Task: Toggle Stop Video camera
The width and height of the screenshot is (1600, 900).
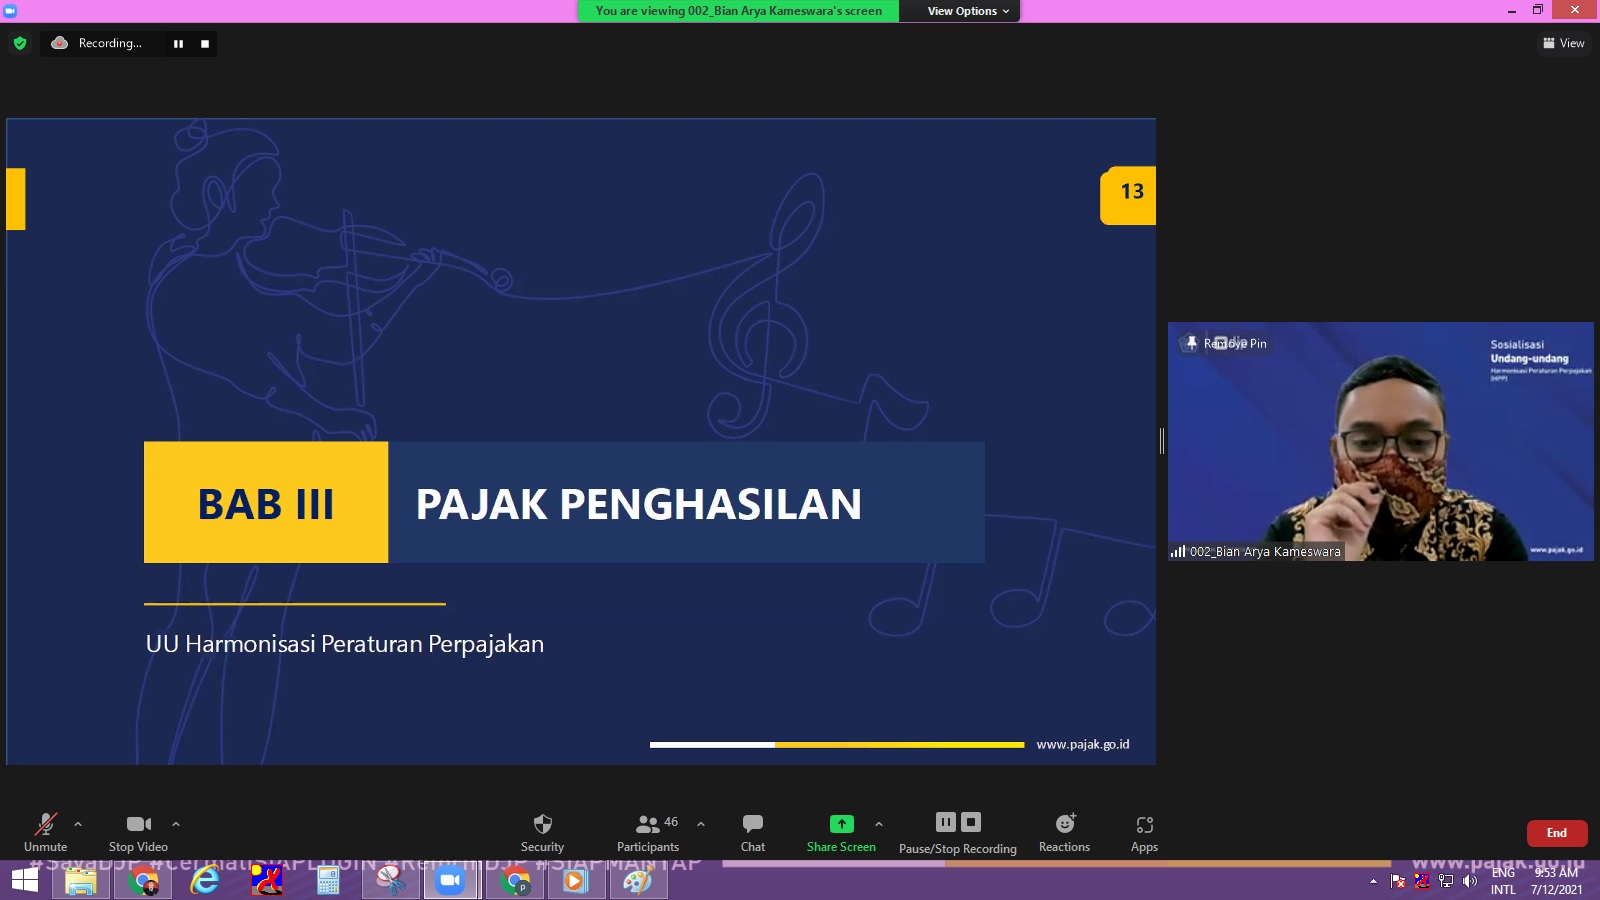Action: pyautogui.click(x=138, y=824)
